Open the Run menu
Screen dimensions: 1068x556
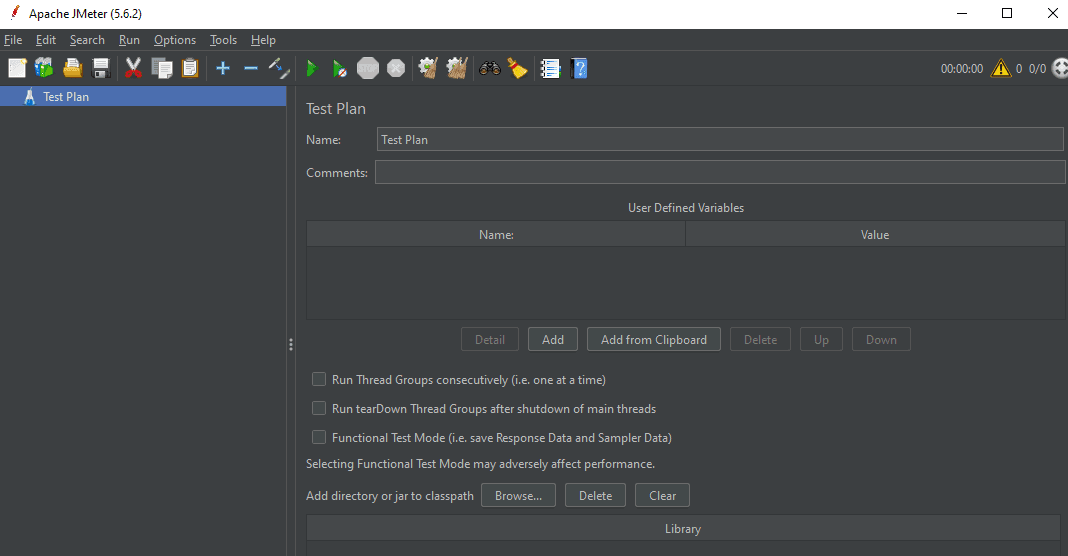pyautogui.click(x=129, y=40)
